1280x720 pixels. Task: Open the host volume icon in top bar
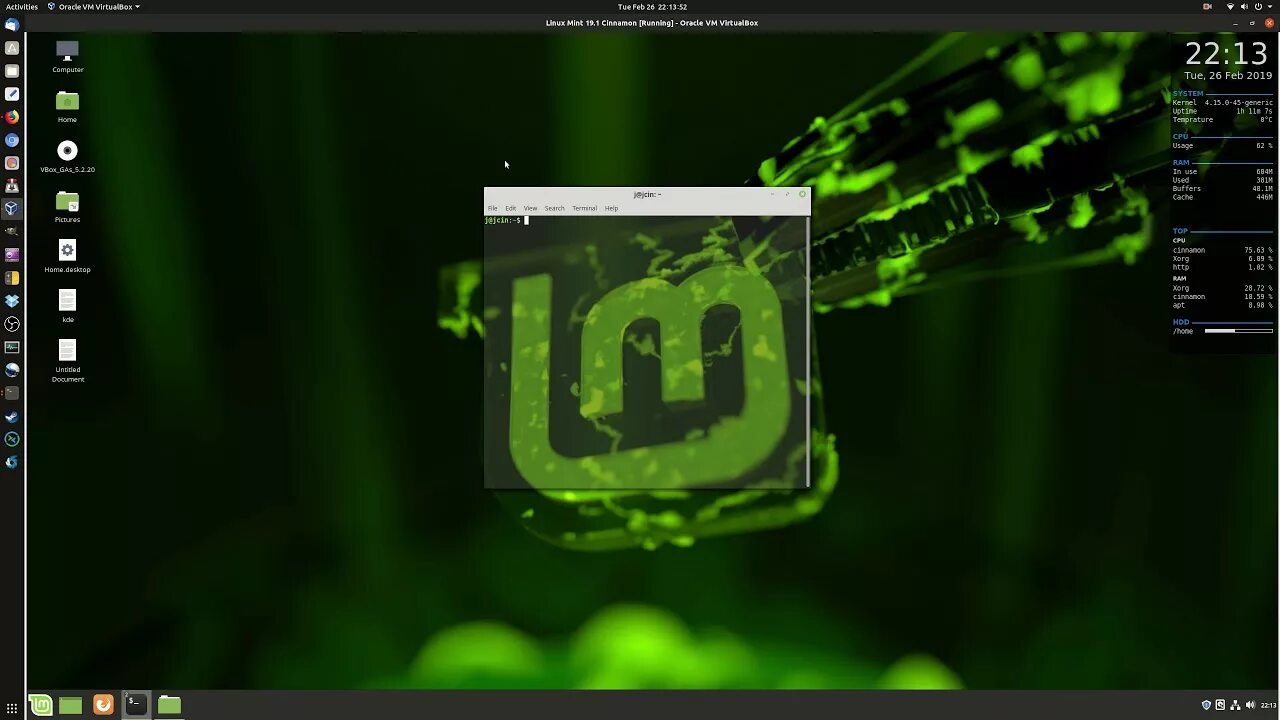pyautogui.click(x=1244, y=7)
